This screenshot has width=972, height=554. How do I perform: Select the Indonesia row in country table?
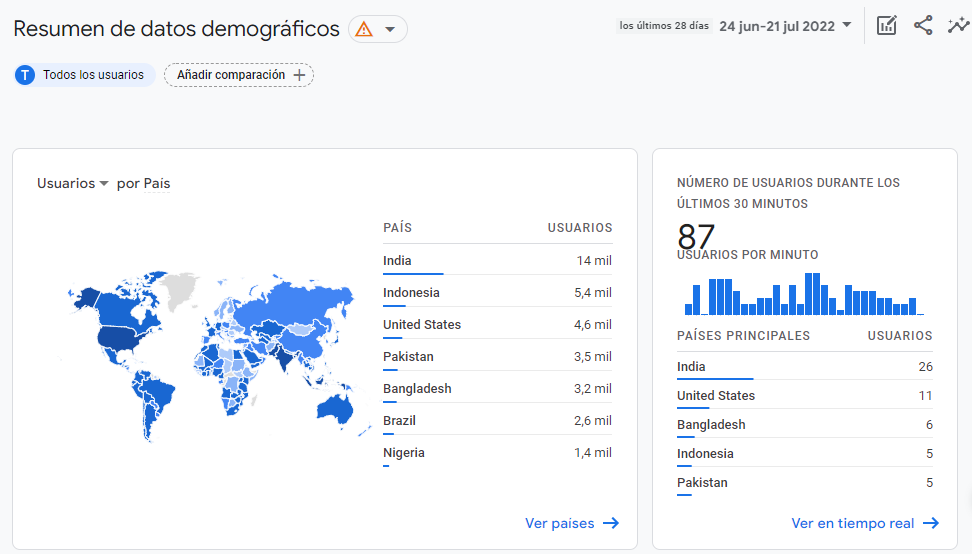[x=497, y=293]
